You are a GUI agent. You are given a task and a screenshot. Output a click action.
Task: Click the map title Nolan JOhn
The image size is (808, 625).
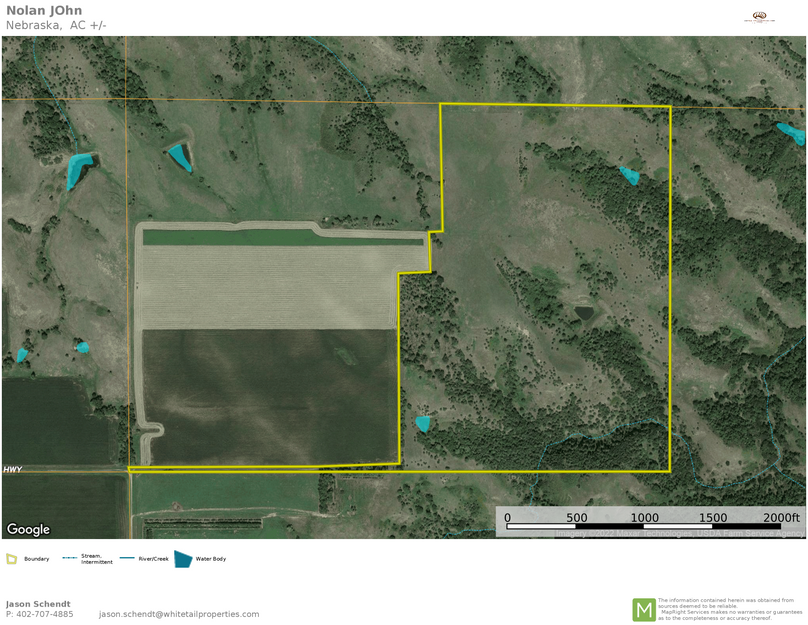coord(44,11)
